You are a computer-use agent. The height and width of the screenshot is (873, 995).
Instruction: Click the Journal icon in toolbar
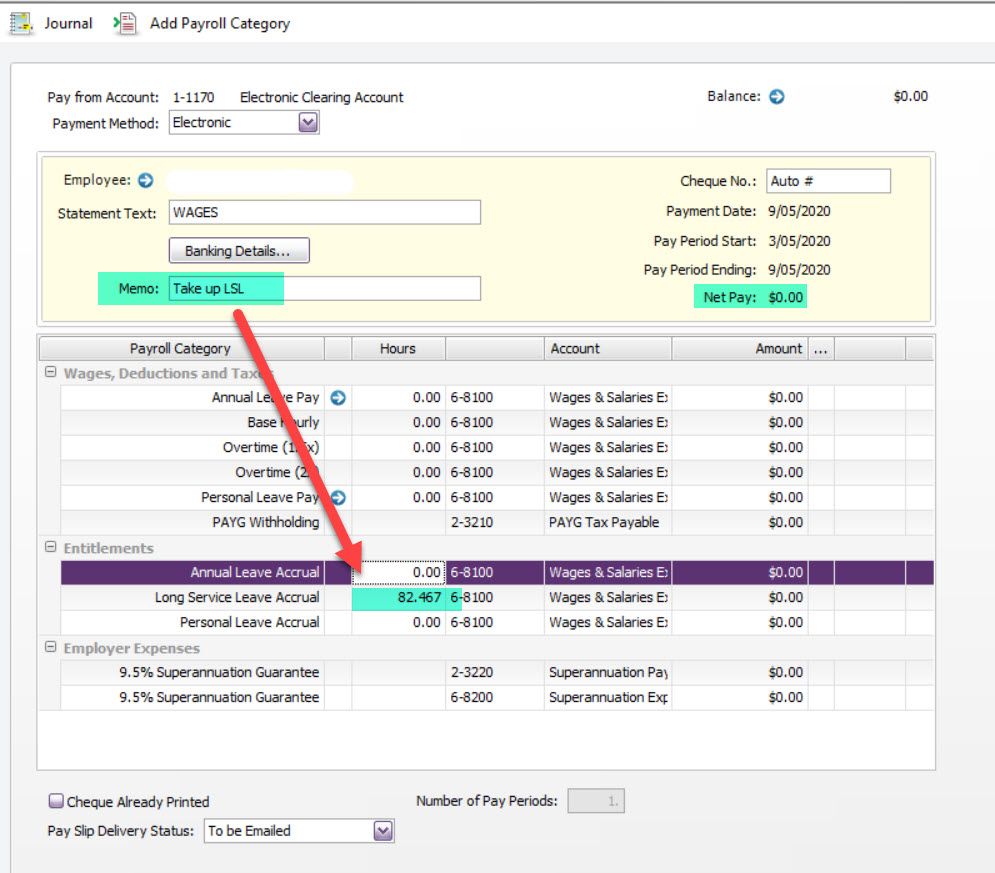coord(20,23)
